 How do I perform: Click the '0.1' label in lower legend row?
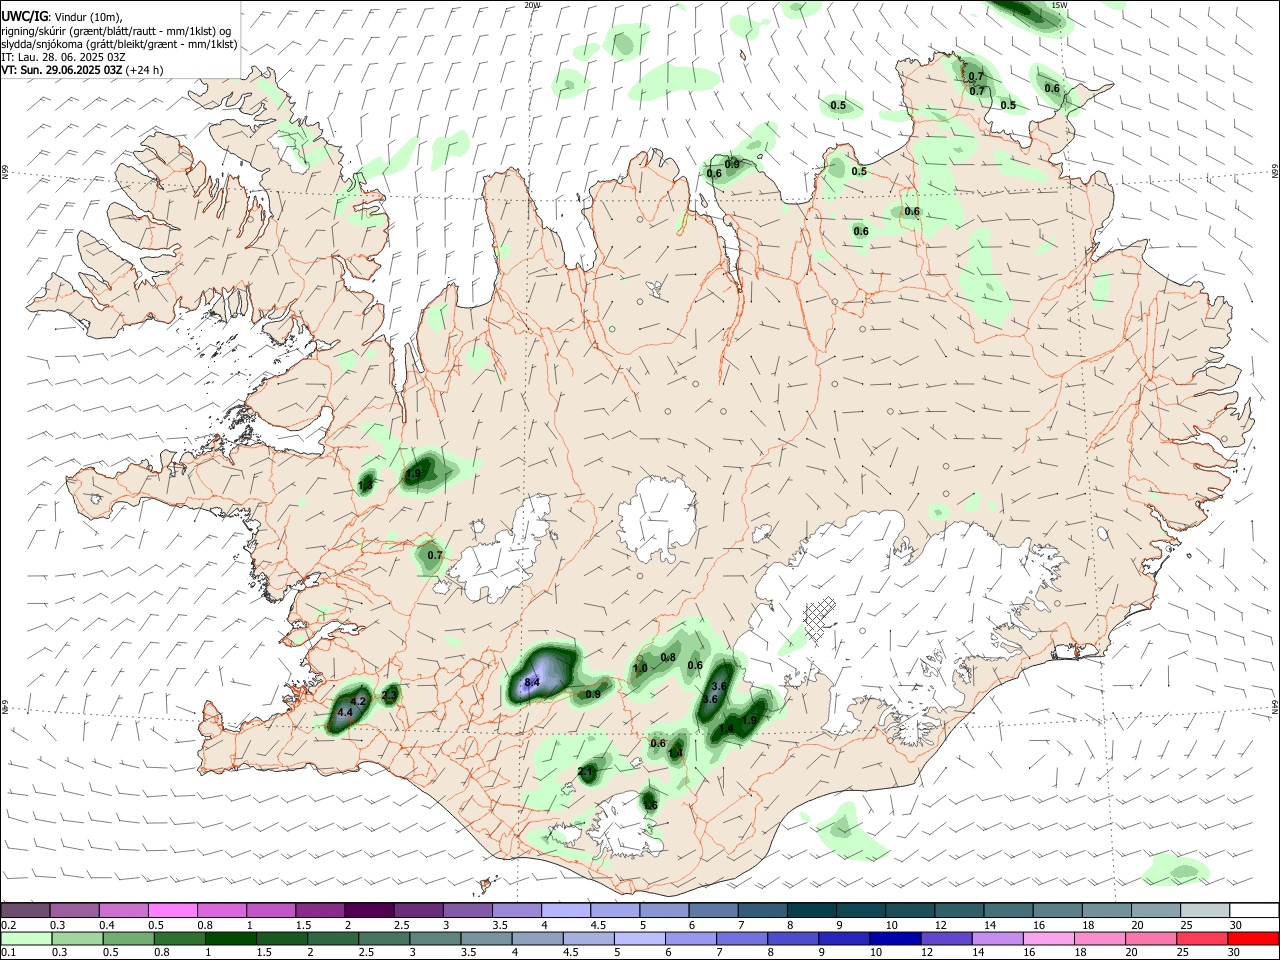pos(9,953)
